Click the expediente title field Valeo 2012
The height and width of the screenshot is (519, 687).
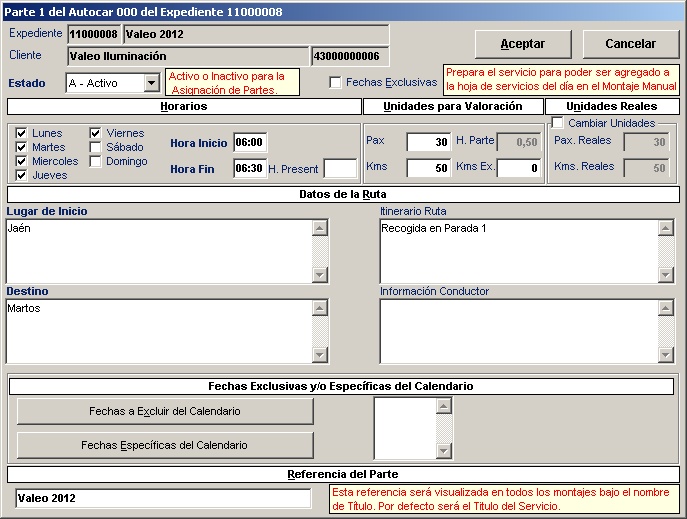tap(256, 34)
